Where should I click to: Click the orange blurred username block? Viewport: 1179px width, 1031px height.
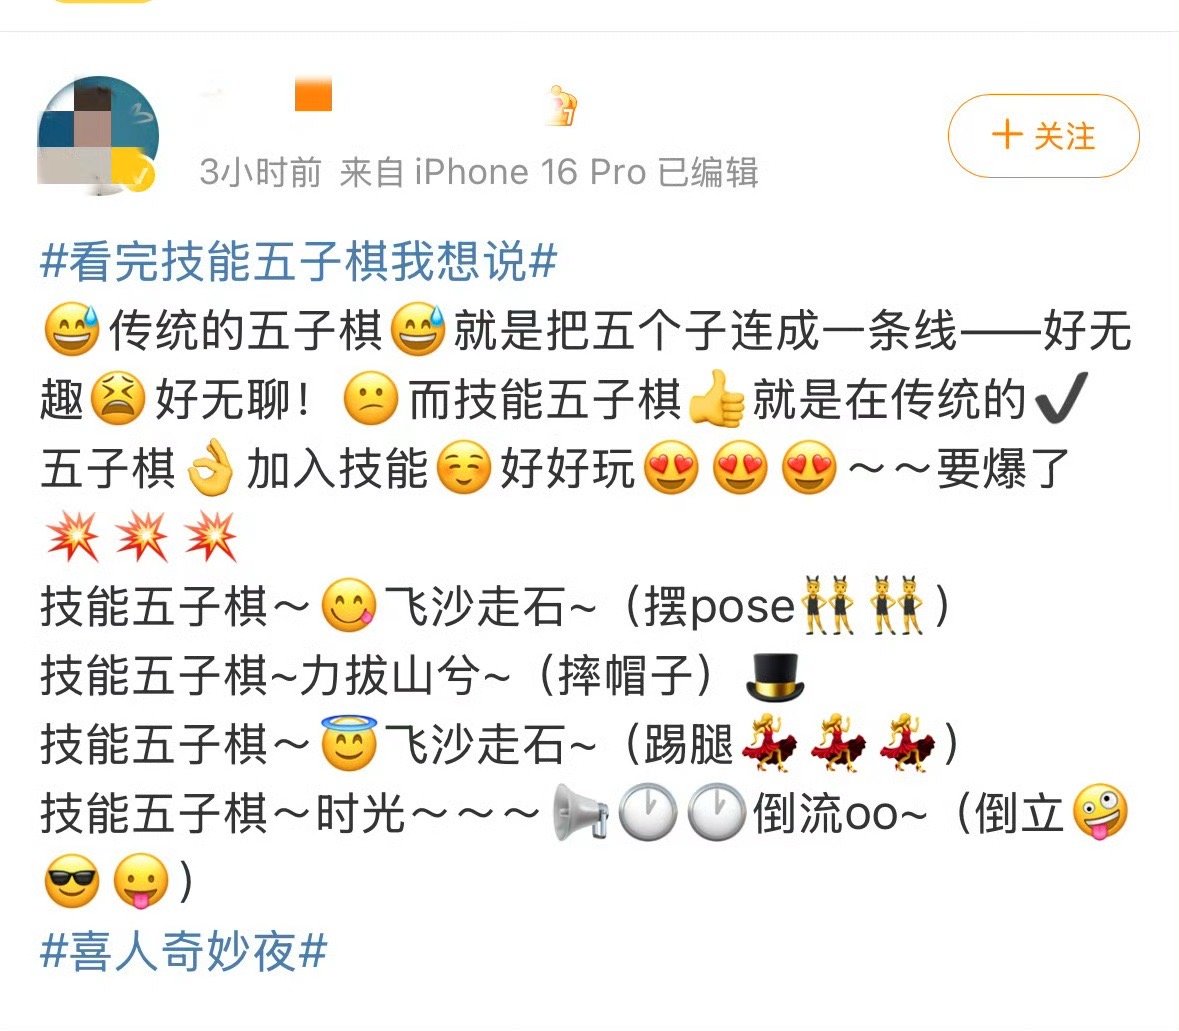(x=314, y=95)
